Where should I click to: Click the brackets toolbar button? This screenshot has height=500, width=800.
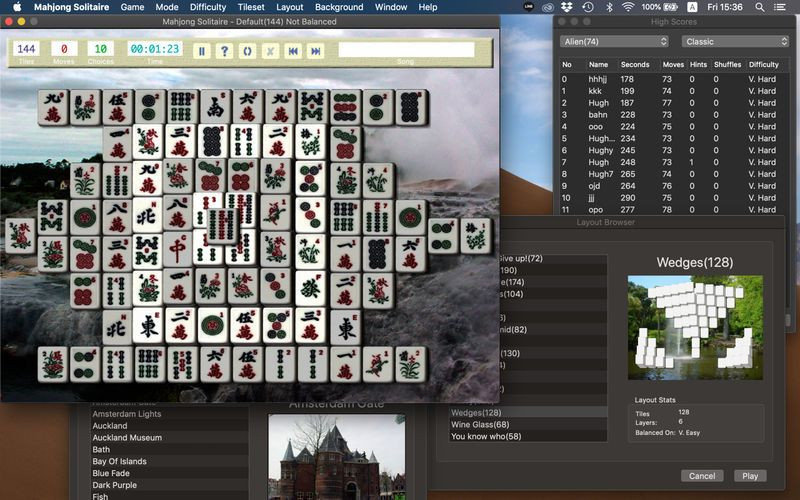(x=247, y=51)
